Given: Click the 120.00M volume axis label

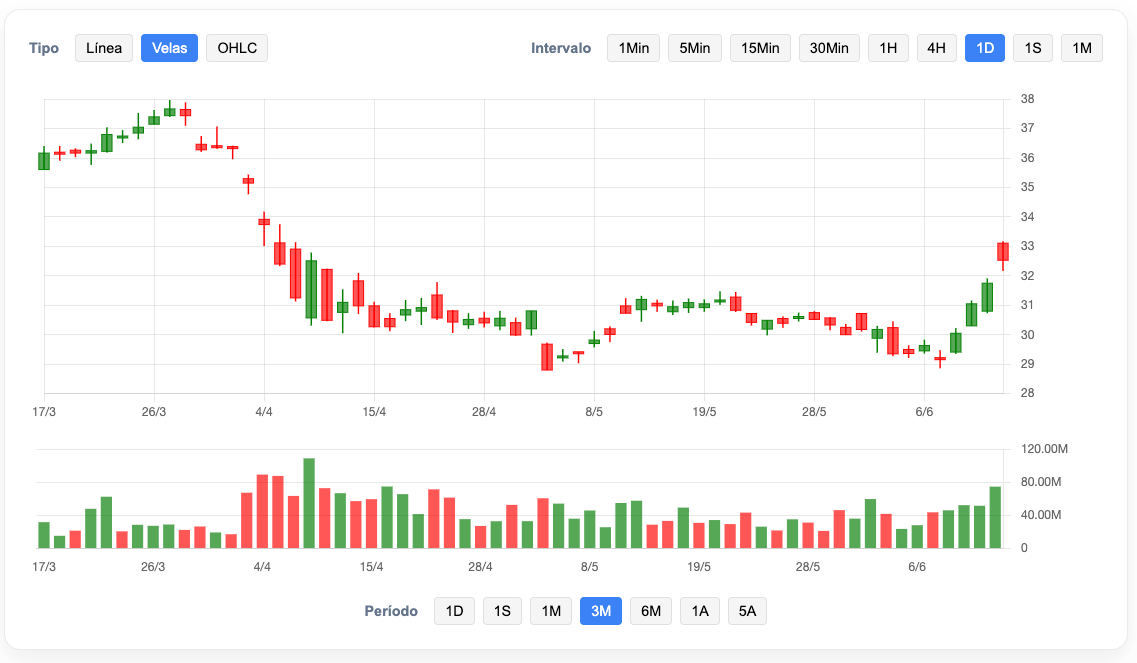Looking at the screenshot, I should coord(1044,449).
